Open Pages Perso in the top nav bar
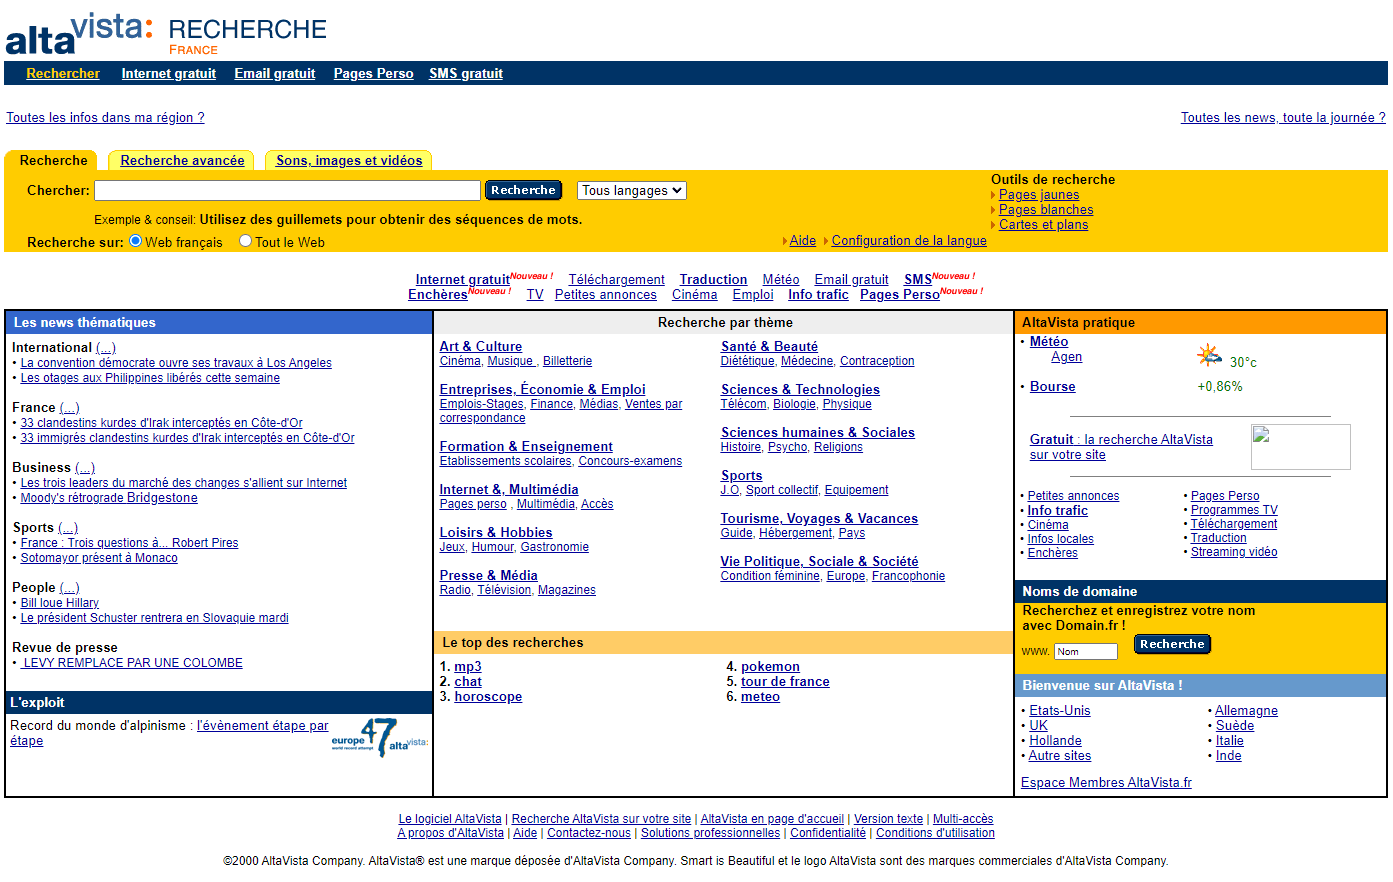1393x882 pixels. coord(373,73)
